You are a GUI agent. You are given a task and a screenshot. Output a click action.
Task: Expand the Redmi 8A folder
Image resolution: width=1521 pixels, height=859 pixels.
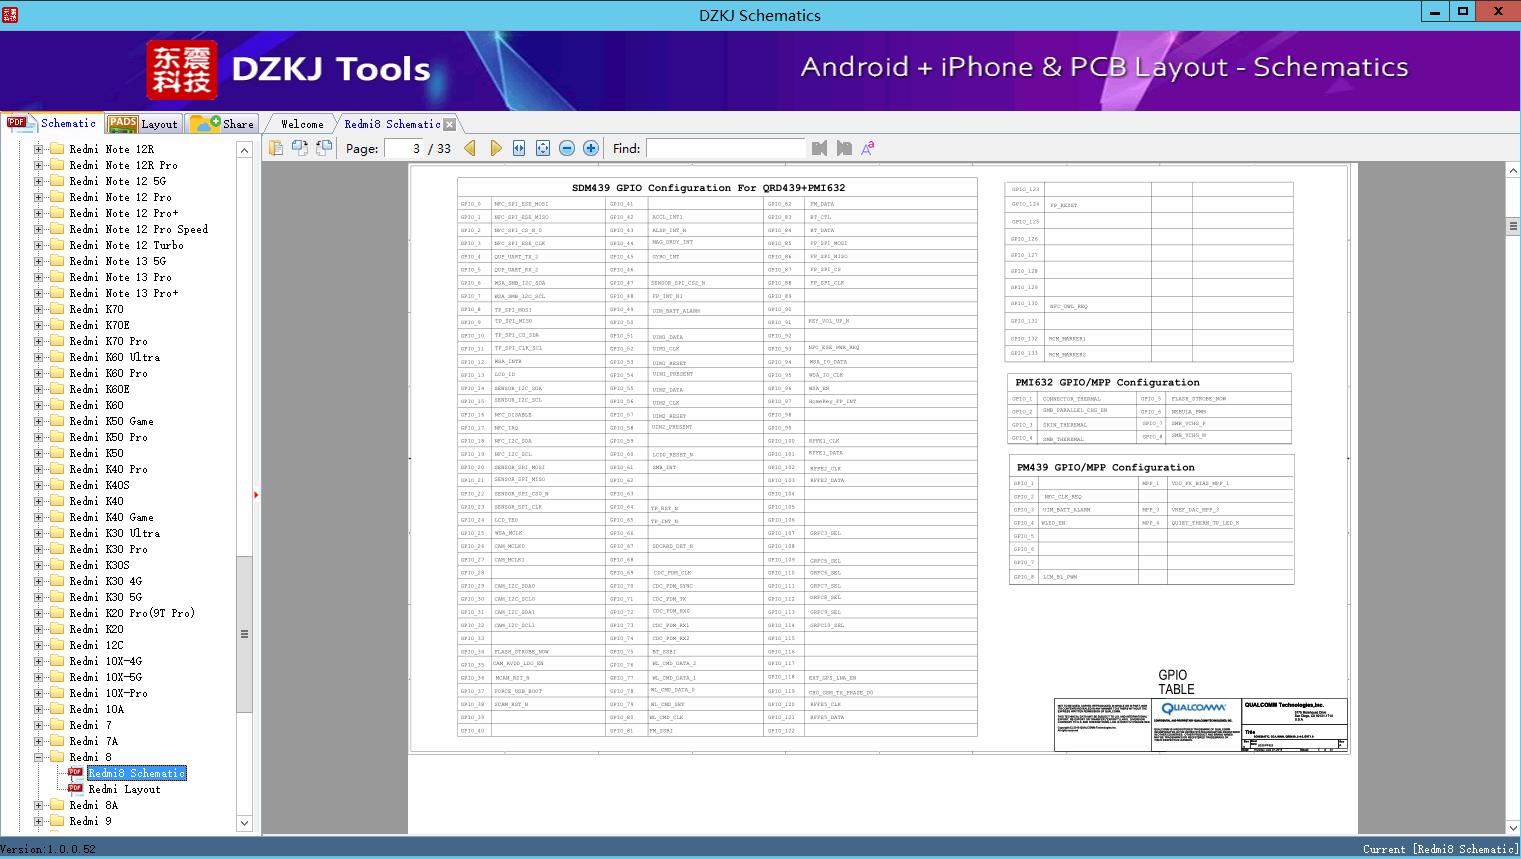coord(38,805)
